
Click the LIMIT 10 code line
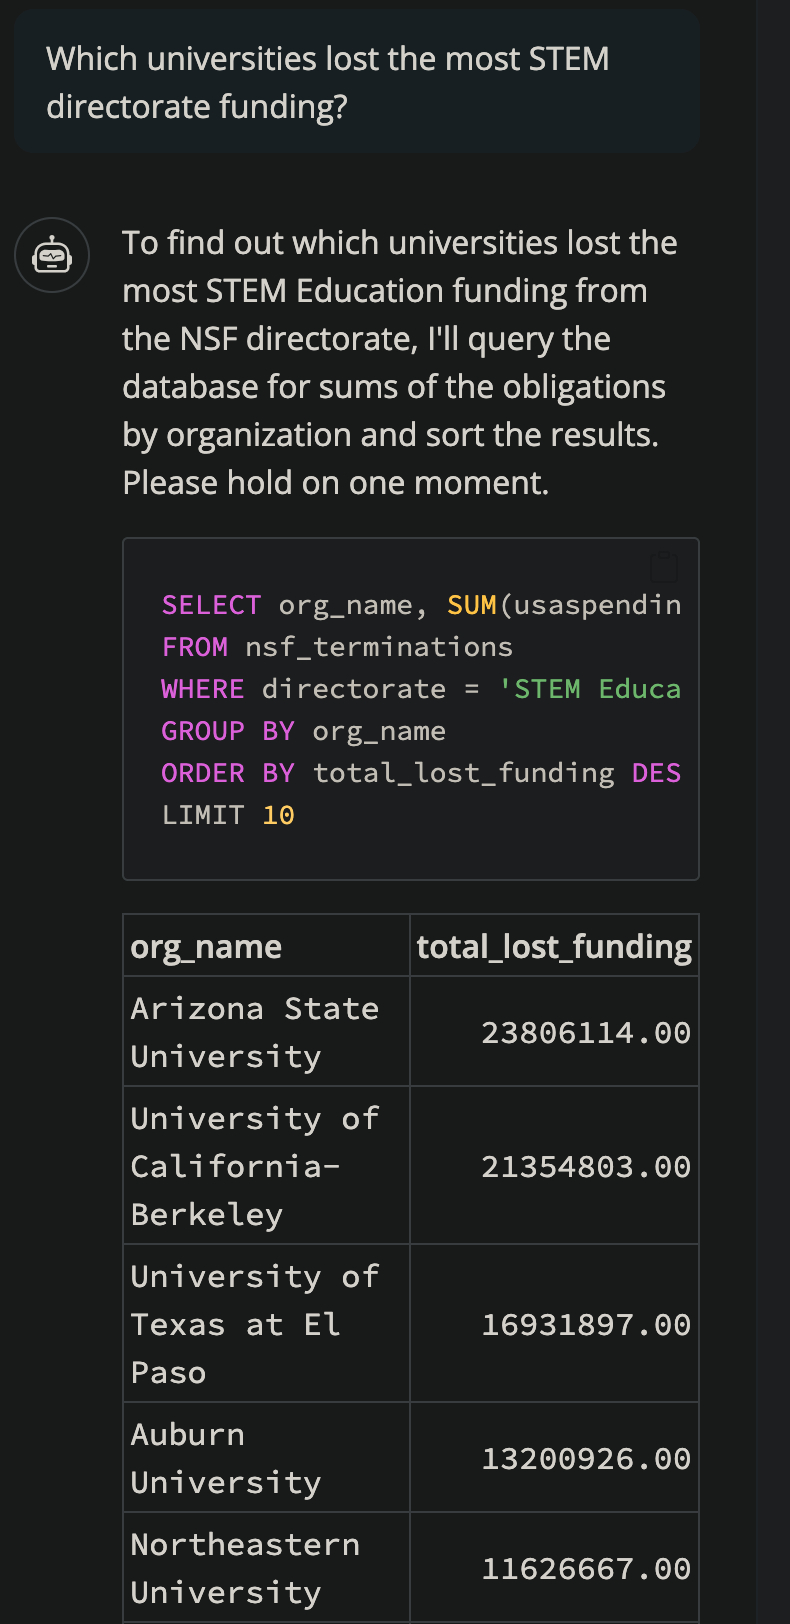pos(228,815)
